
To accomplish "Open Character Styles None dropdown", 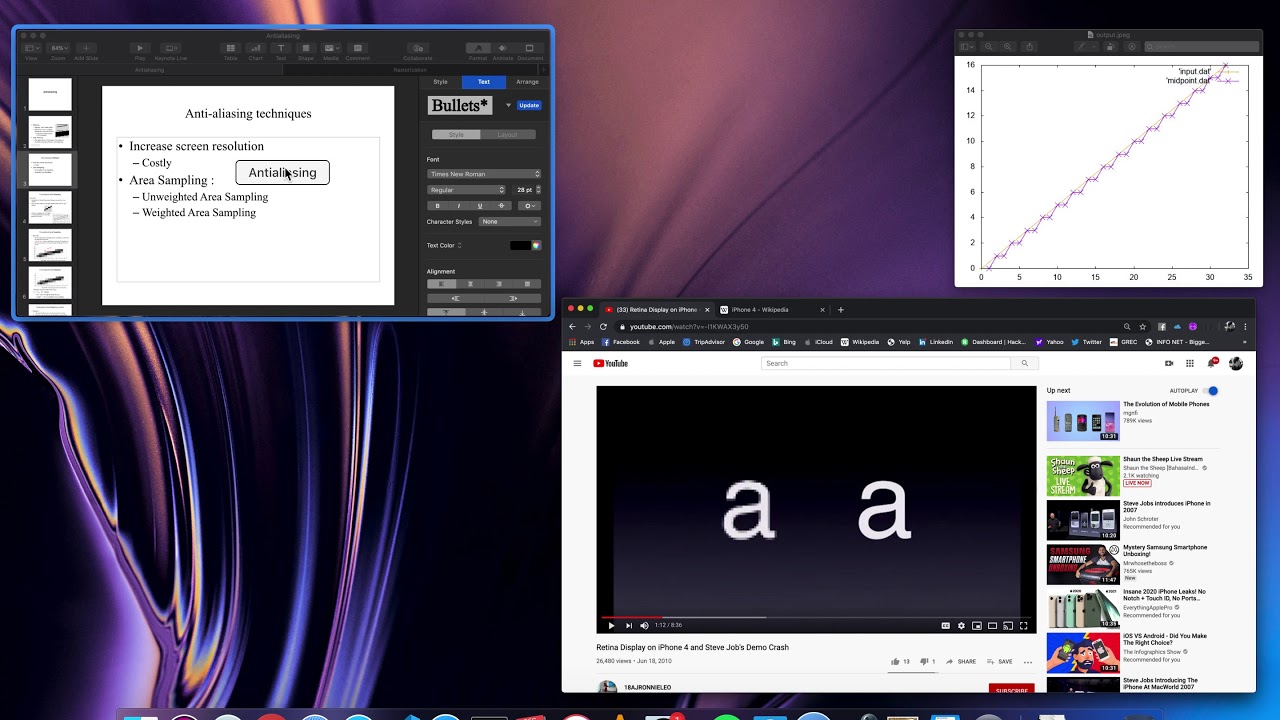I will tap(510, 222).
